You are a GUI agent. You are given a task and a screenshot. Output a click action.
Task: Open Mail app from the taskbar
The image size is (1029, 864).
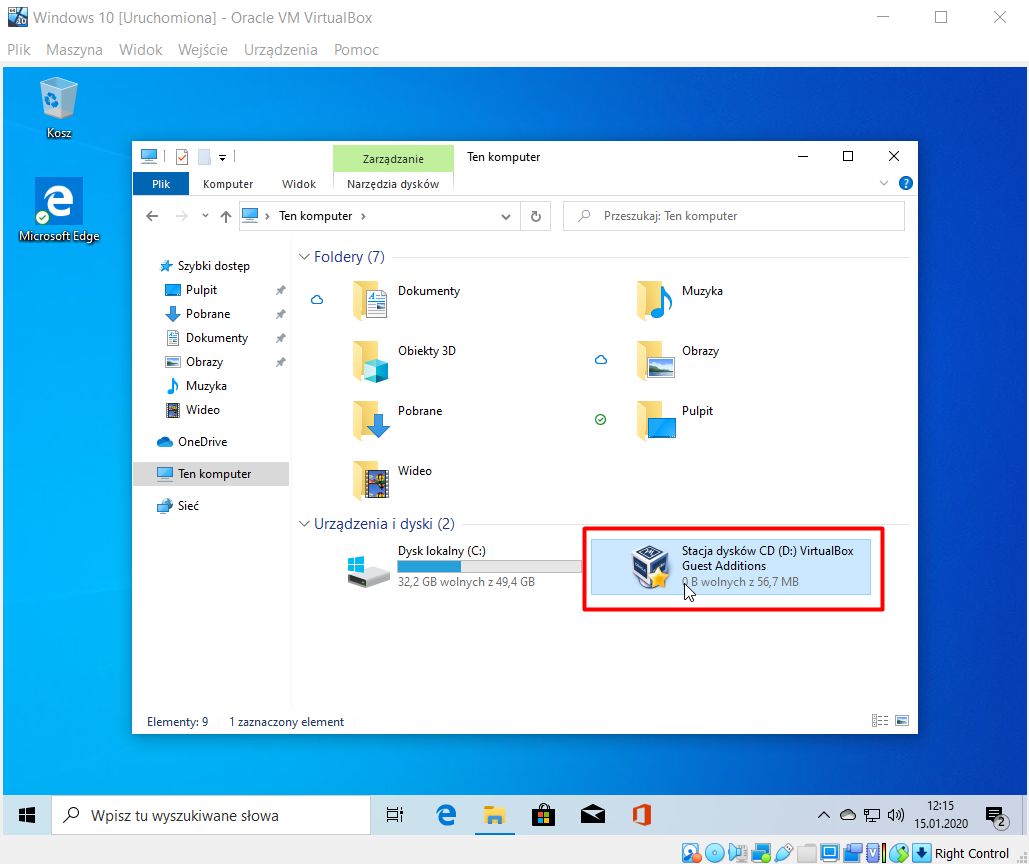pyautogui.click(x=593, y=815)
